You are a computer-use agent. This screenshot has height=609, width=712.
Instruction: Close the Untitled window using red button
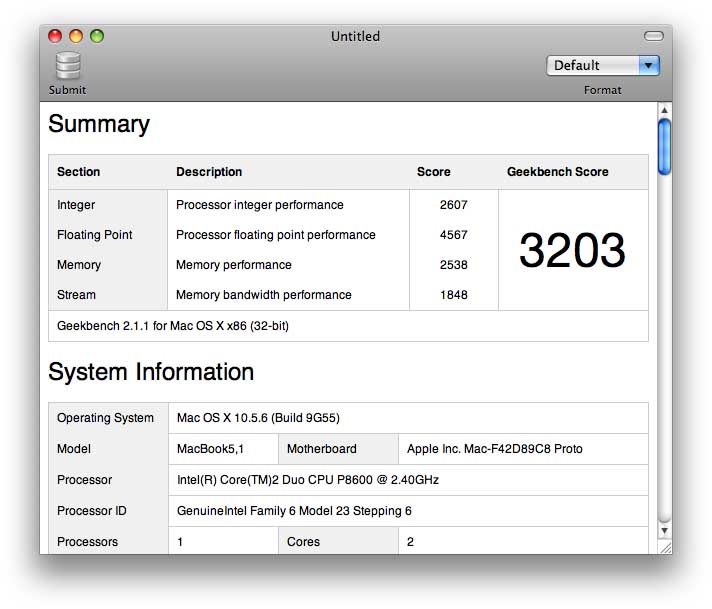click(55, 36)
